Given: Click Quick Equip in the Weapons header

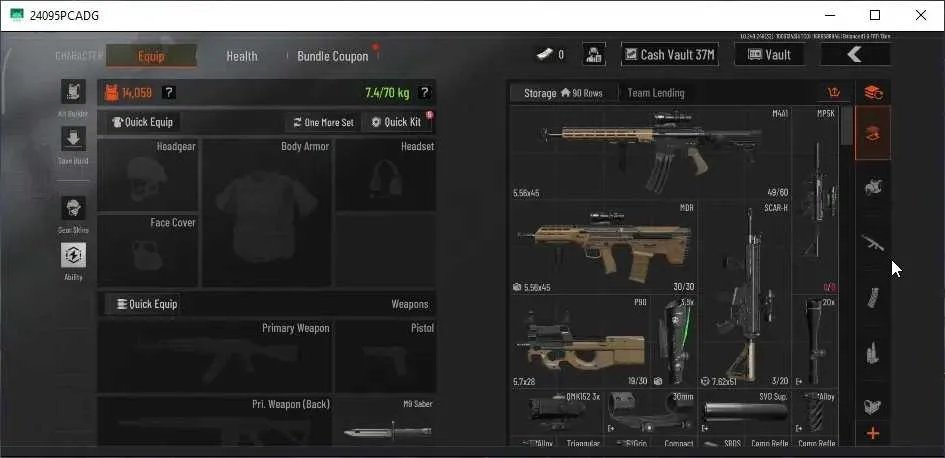Looking at the screenshot, I should pos(143,304).
